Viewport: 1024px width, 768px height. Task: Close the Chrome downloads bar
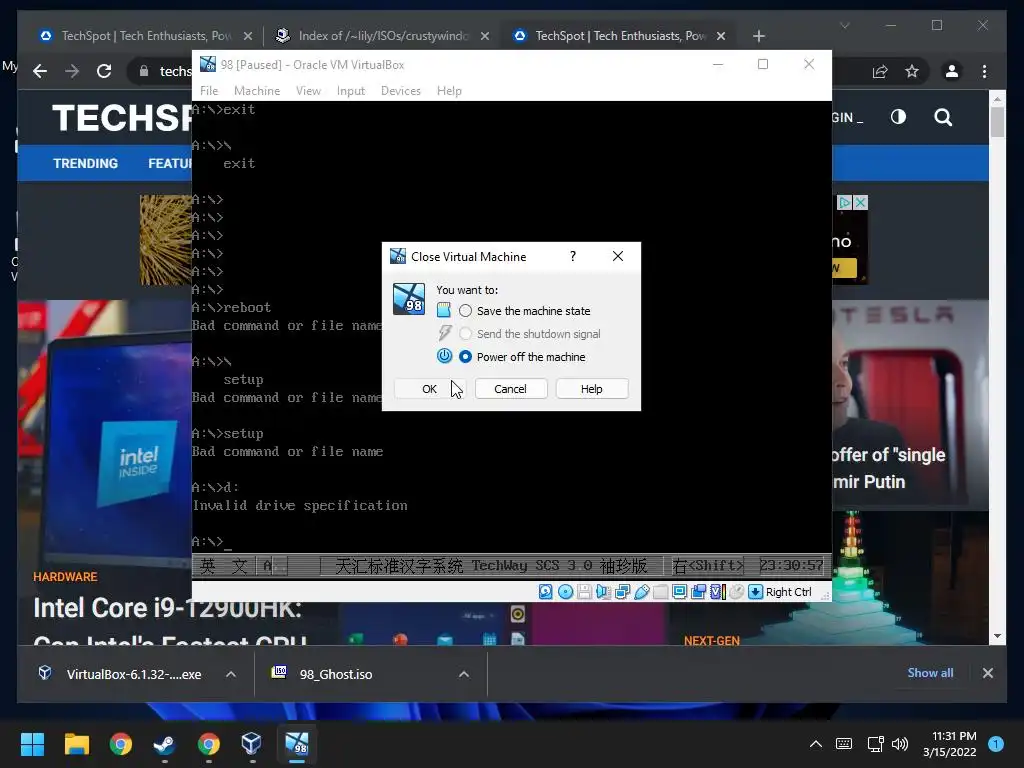coord(987,673)
